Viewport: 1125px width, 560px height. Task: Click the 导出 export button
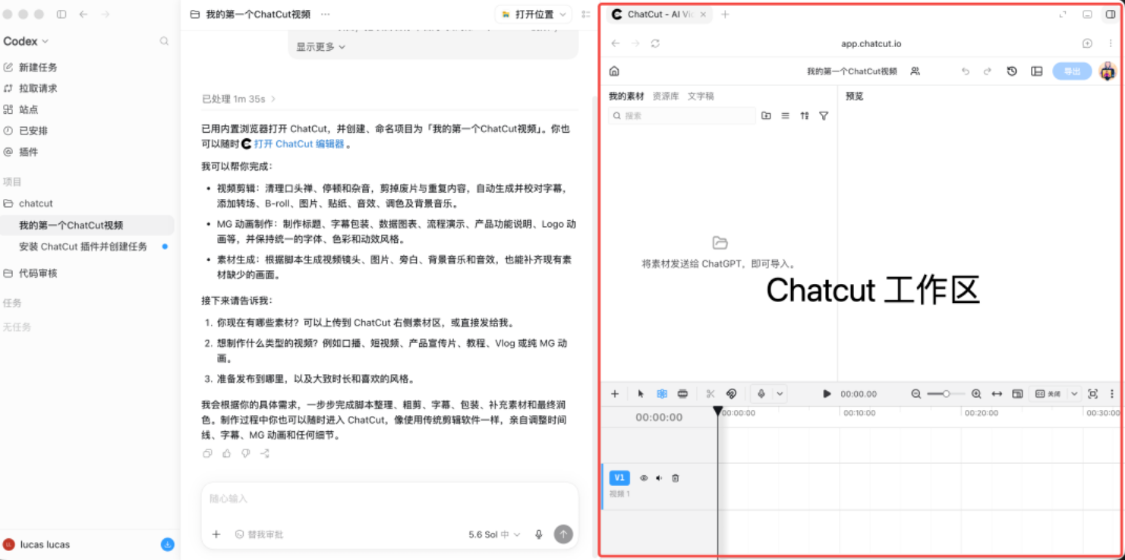click(x=1072, y=71)
